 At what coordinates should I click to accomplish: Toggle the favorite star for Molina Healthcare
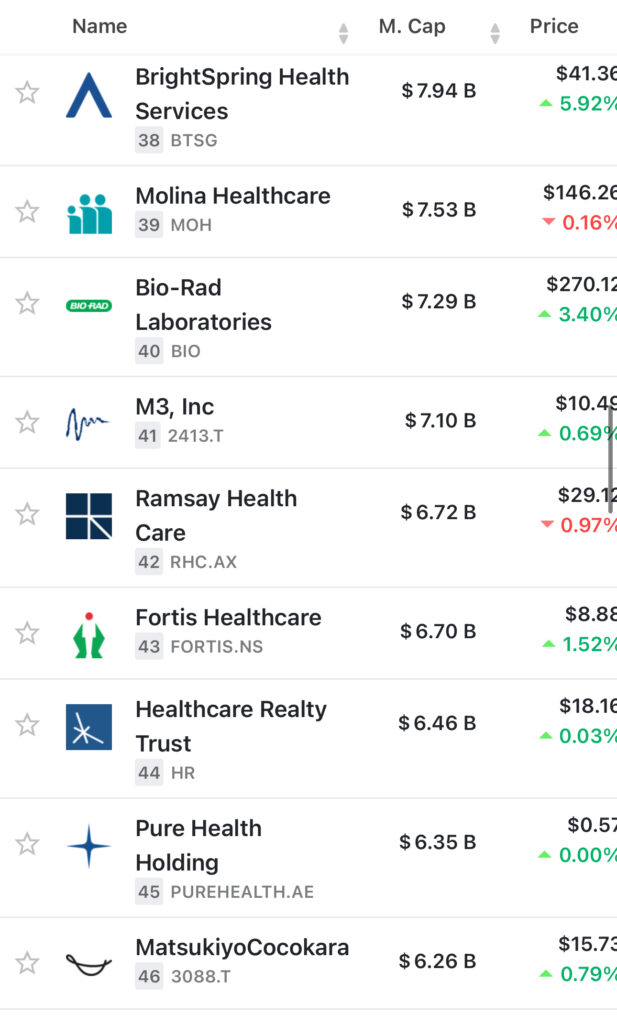coord(27,211)
